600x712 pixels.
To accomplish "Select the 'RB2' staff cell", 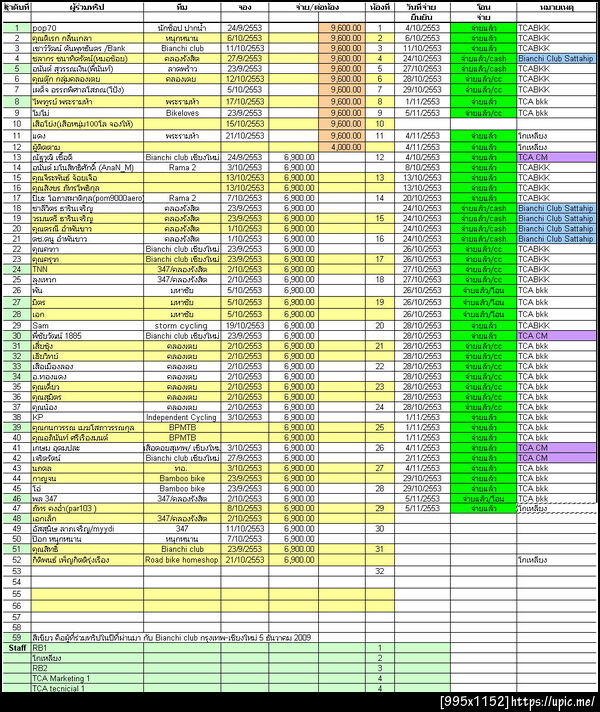I will tap(87, 668).
